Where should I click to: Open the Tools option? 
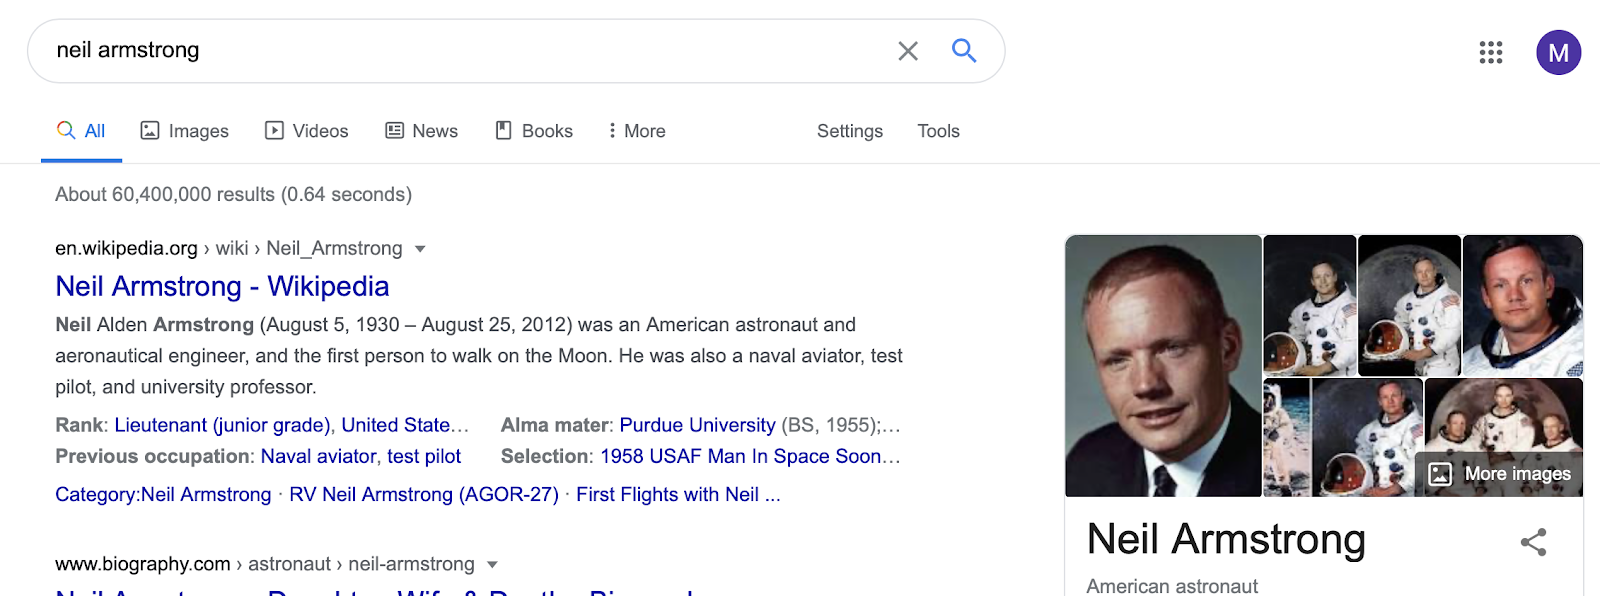(938, 131)
